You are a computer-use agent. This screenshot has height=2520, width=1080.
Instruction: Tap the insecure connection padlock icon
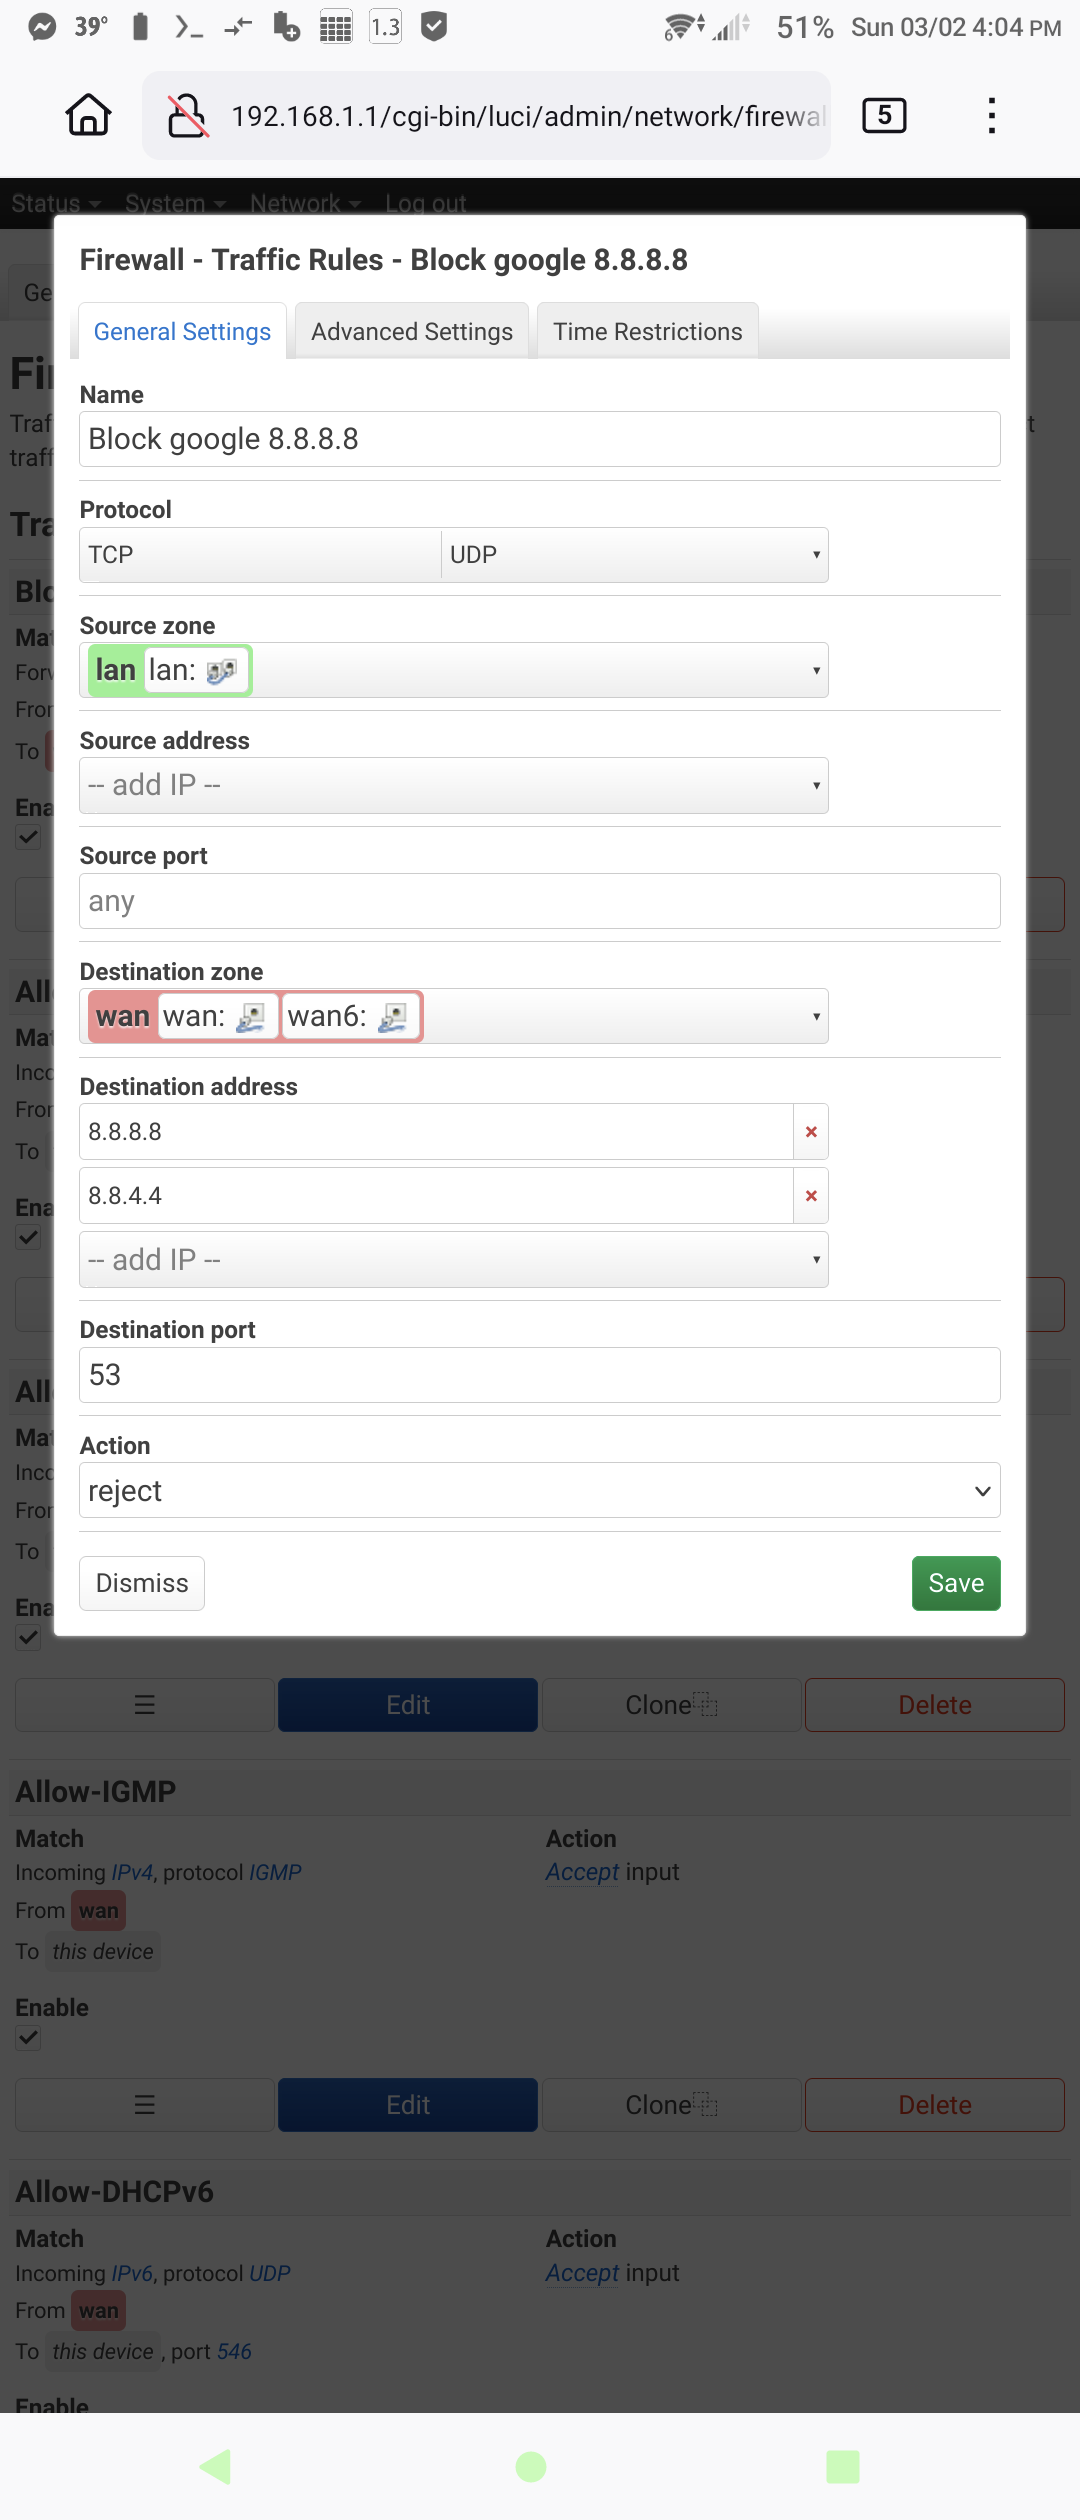(187, 116)
